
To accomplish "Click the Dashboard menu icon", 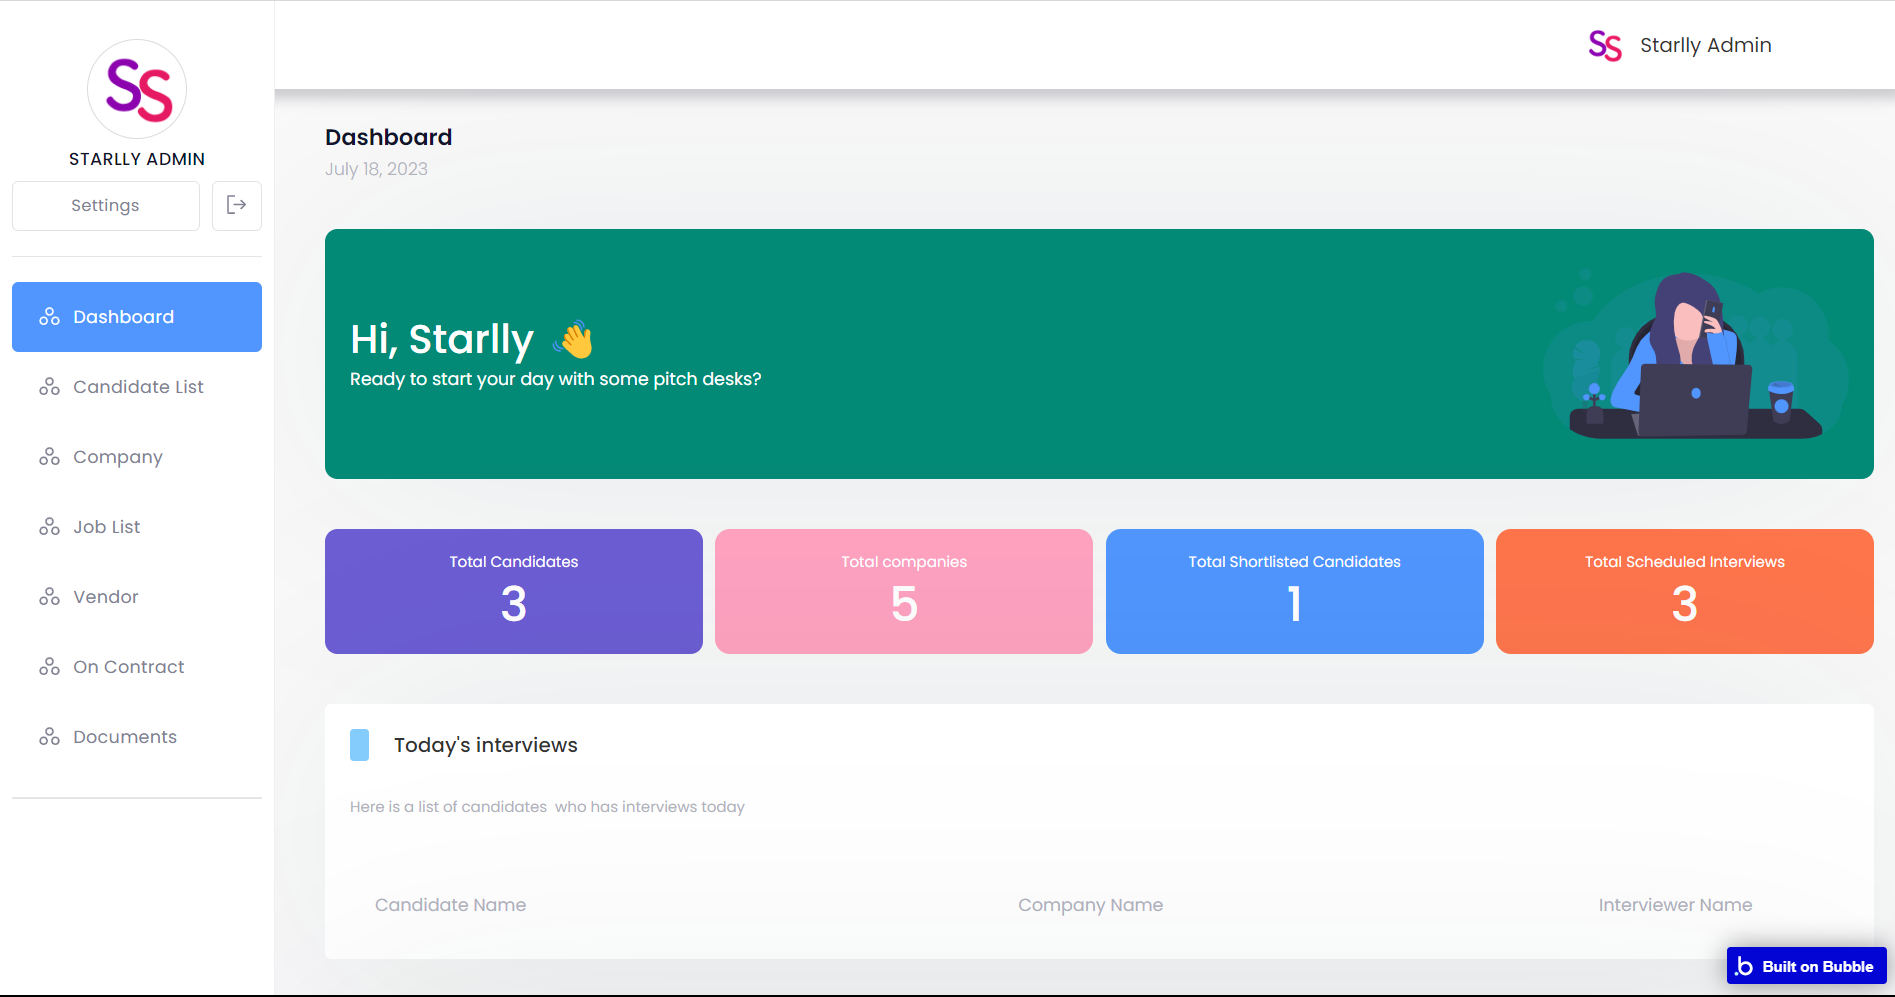I will [x=50, y=317].
